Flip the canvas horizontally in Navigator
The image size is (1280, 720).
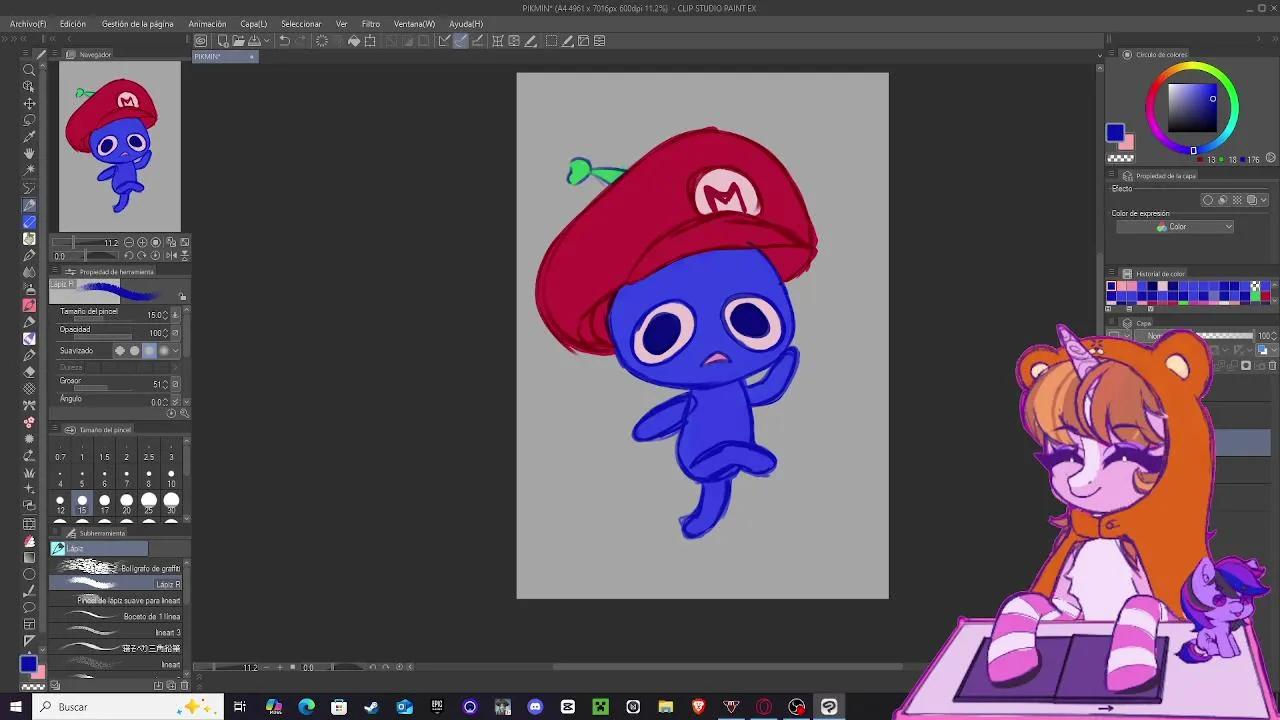tap(170, 256)
